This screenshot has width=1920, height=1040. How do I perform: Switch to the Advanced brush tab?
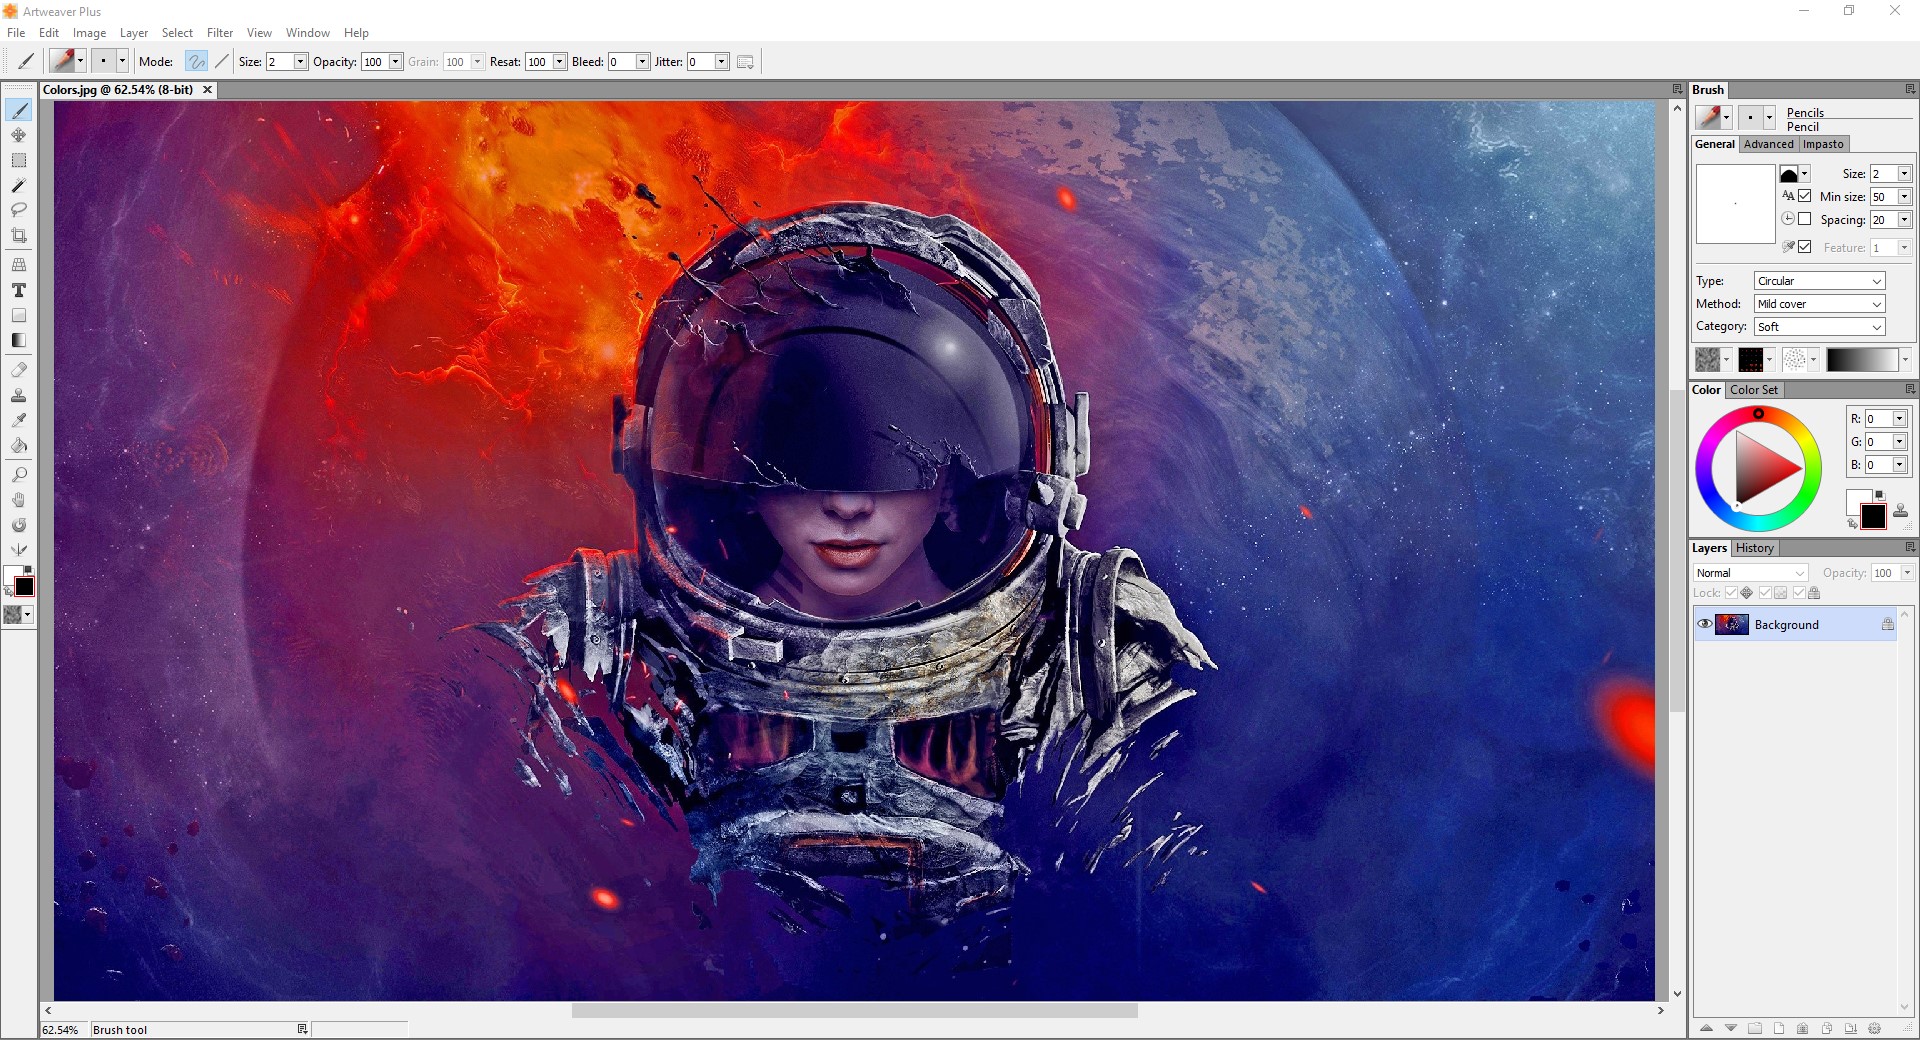[x=1768, y=144]
